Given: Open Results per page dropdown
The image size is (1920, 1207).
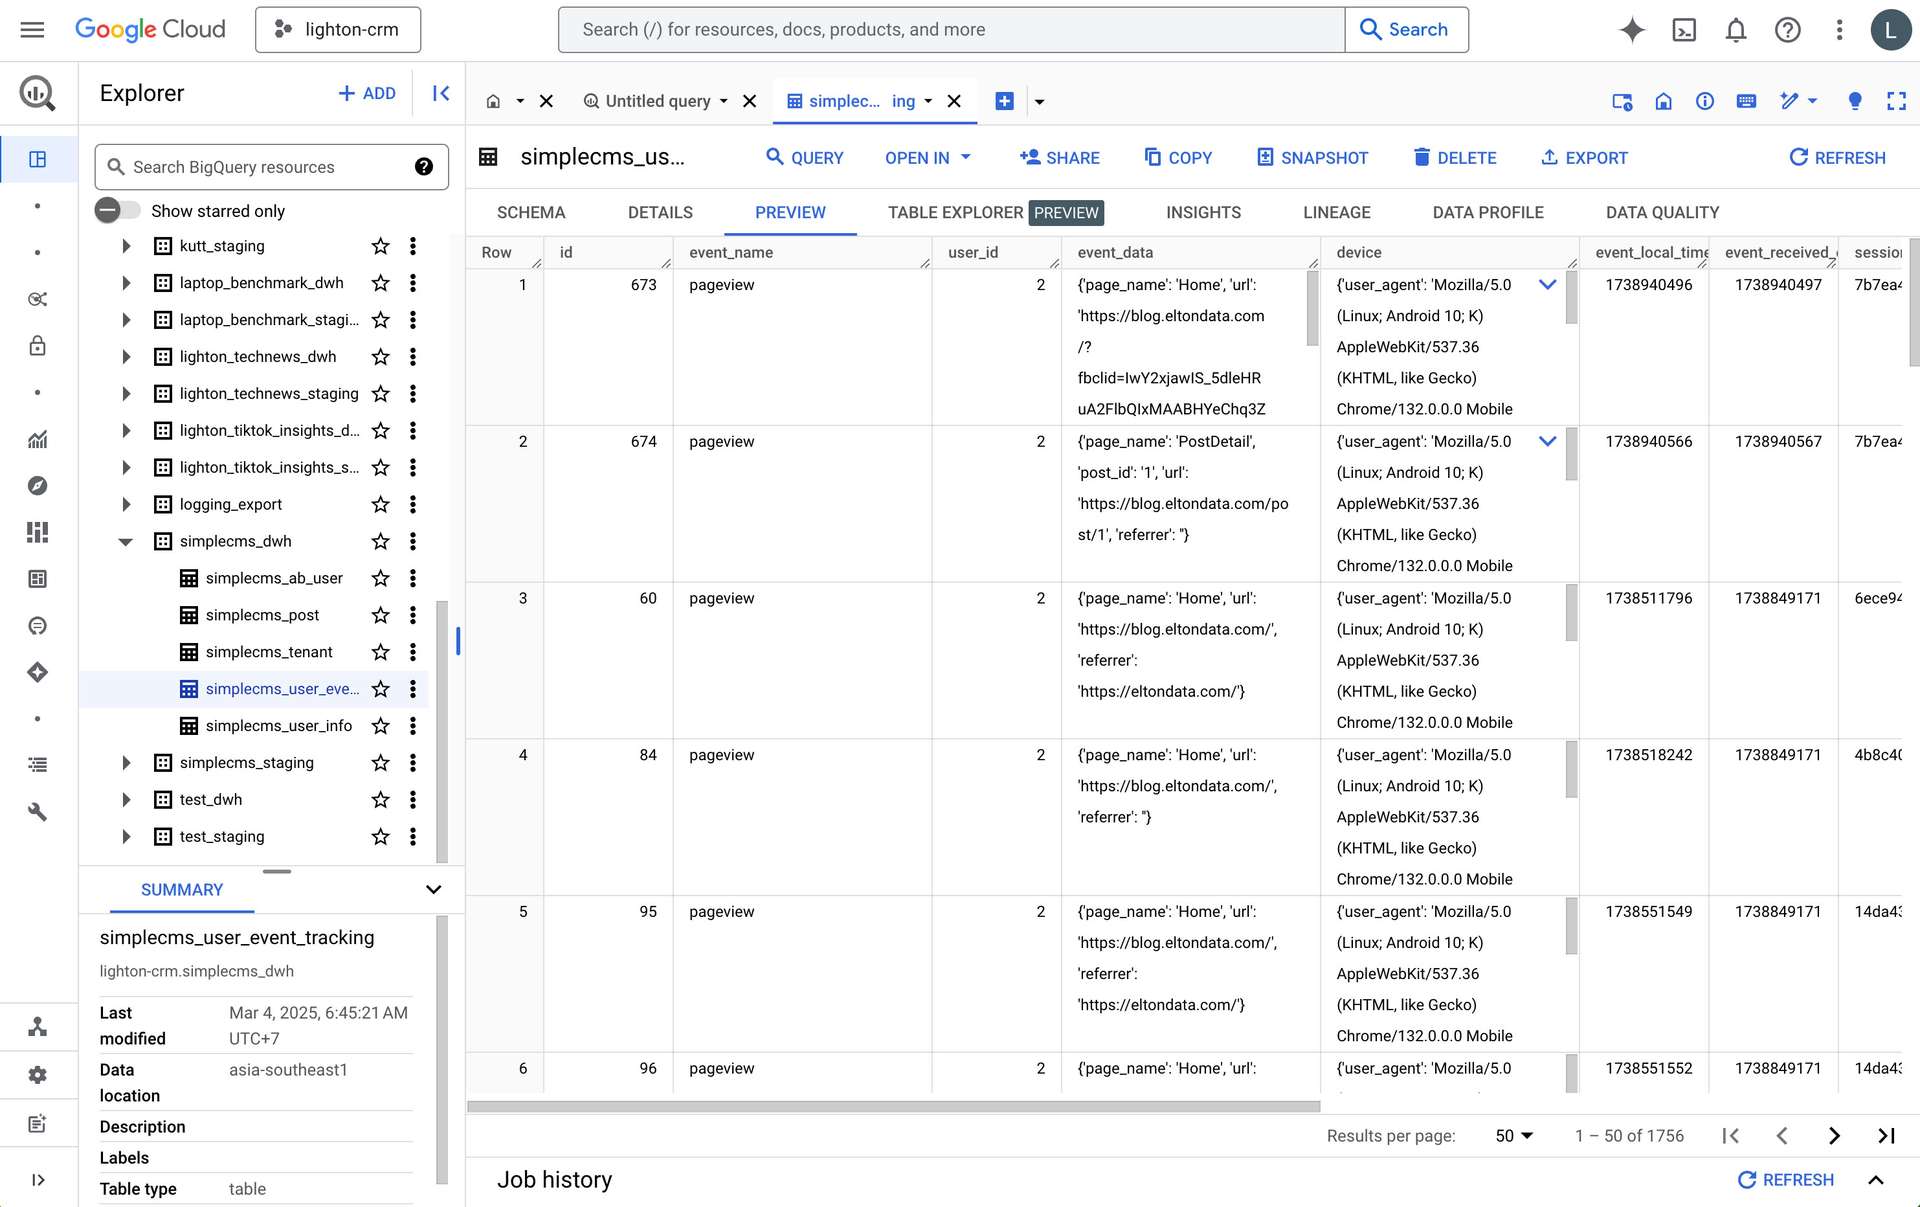Looking at the screenshot, I should [1514, 1136].
